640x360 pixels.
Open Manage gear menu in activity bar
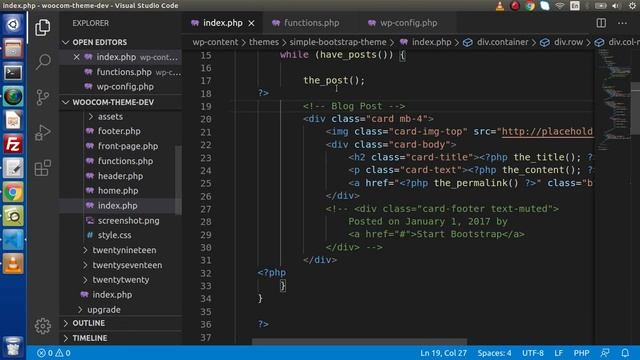click(42, 326)
